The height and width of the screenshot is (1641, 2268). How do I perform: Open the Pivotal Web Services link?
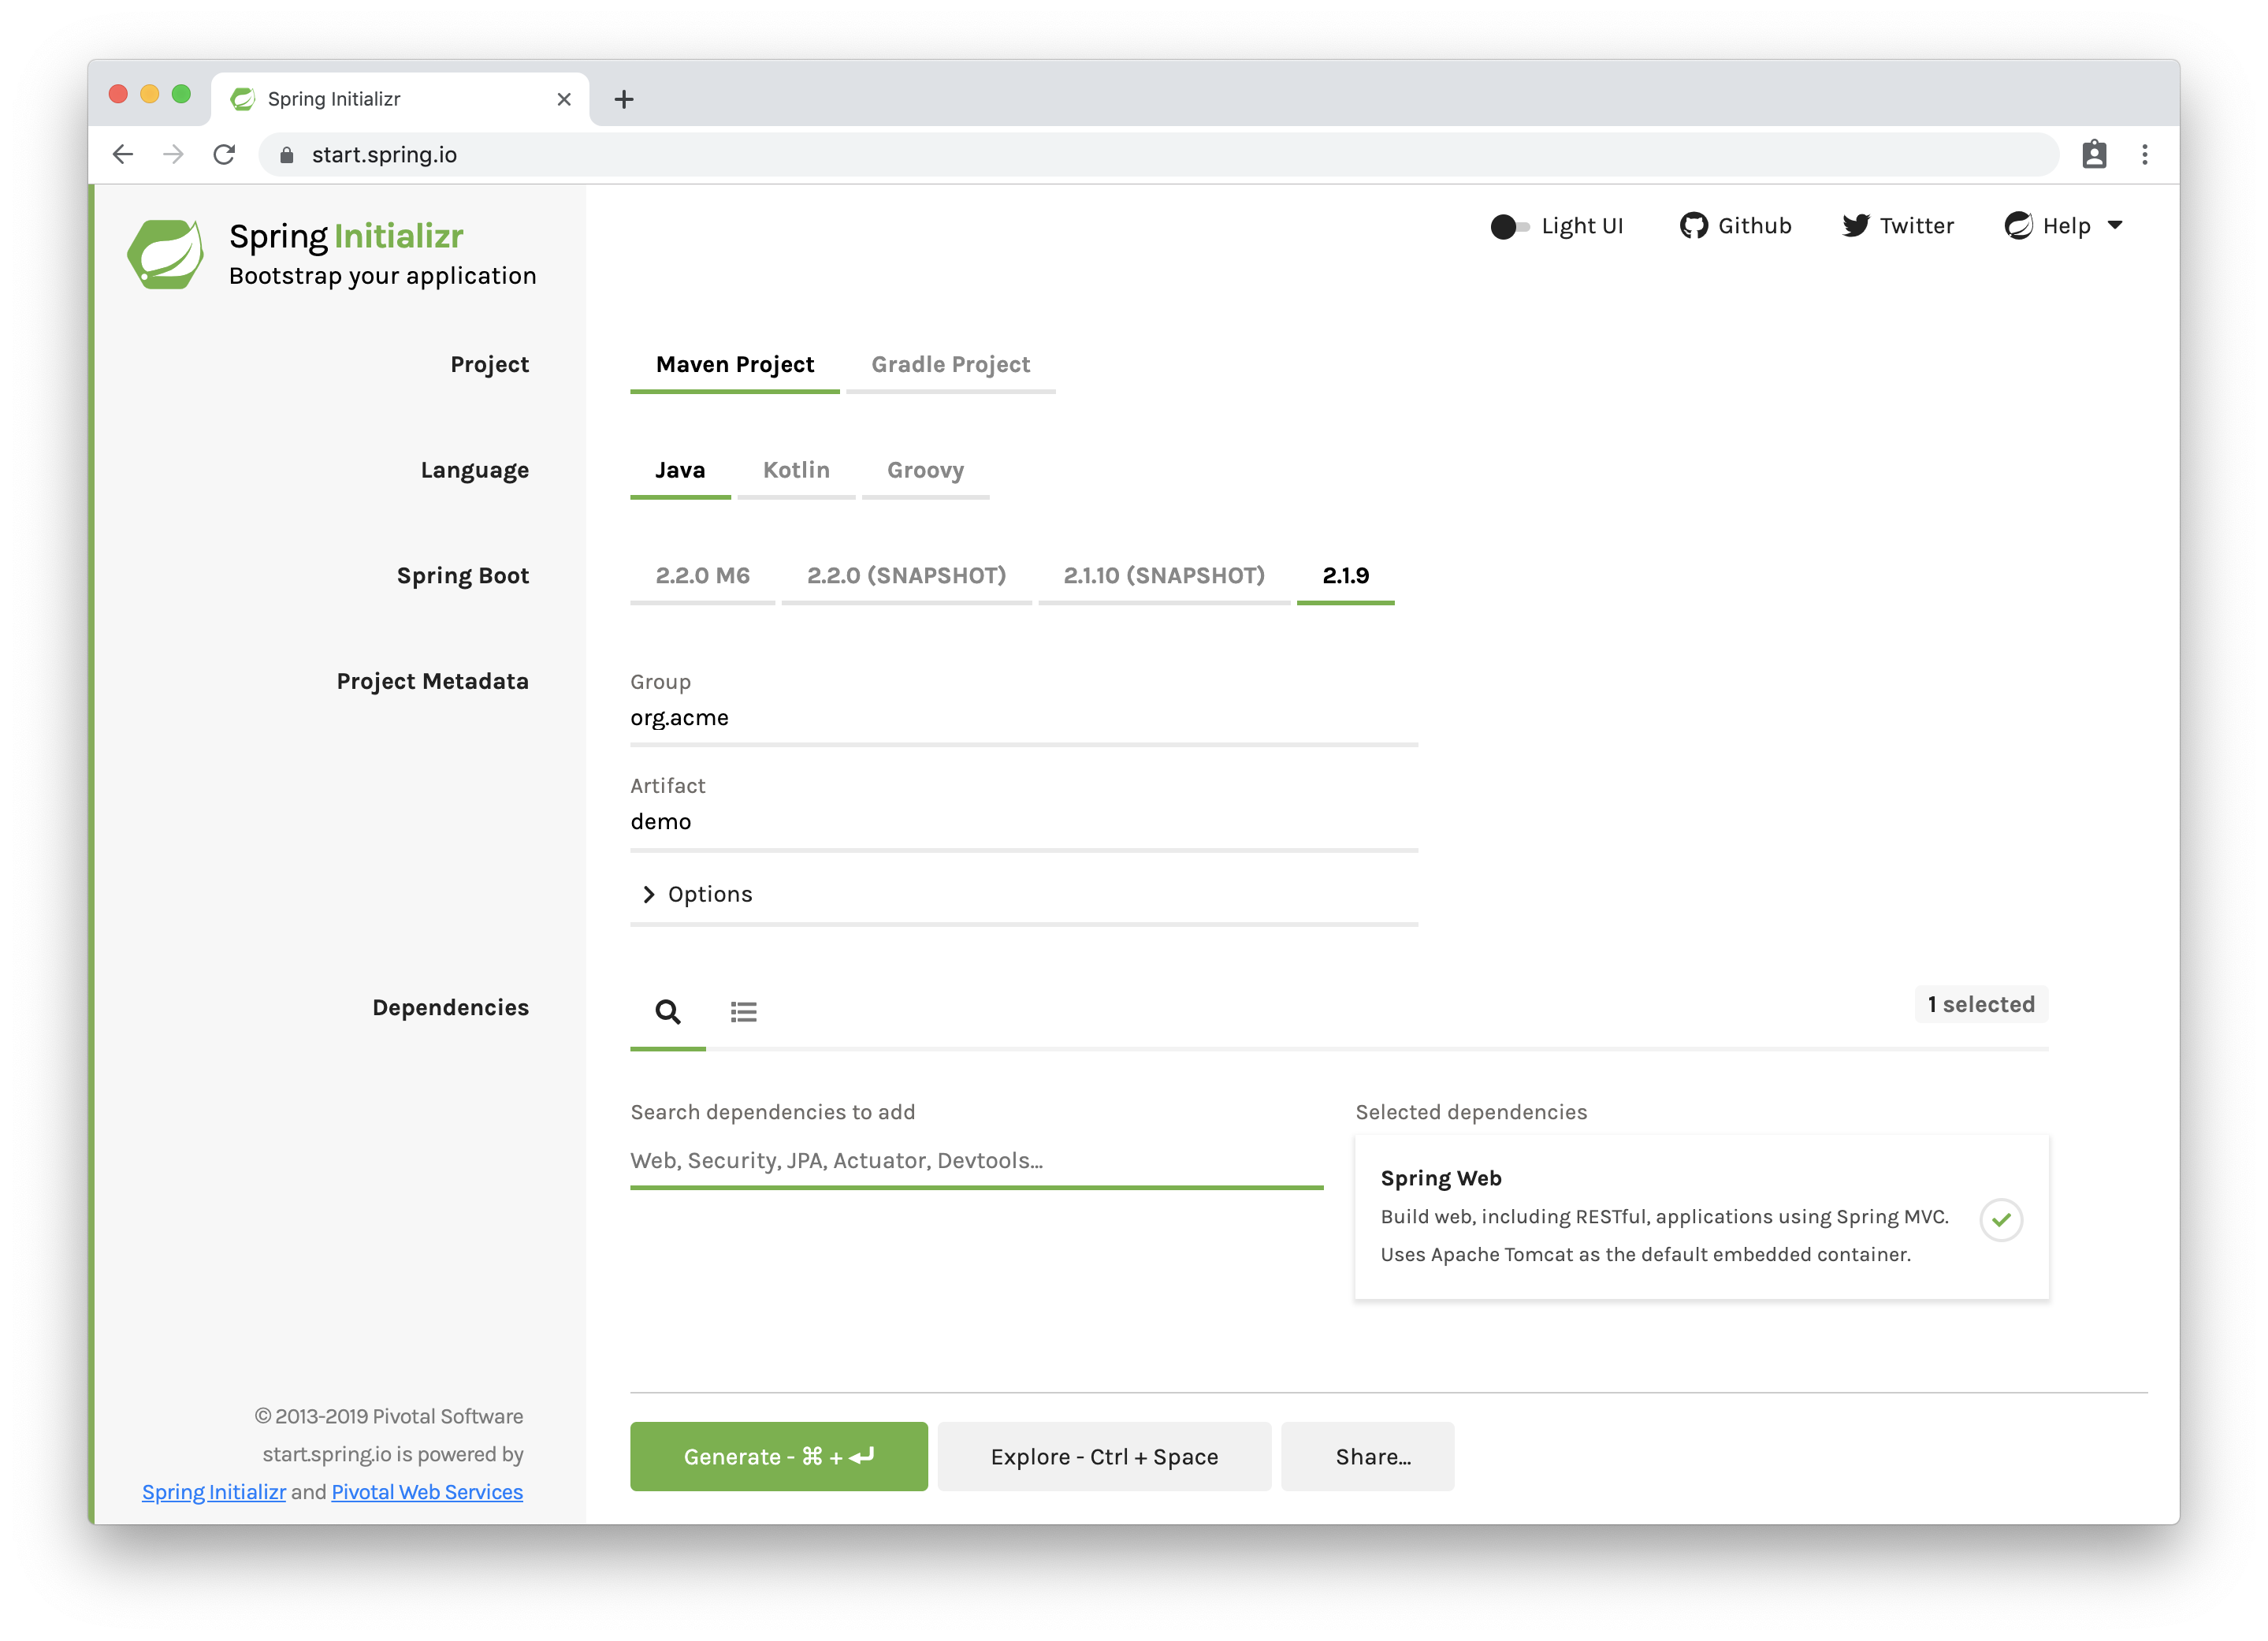point(427,1492)
